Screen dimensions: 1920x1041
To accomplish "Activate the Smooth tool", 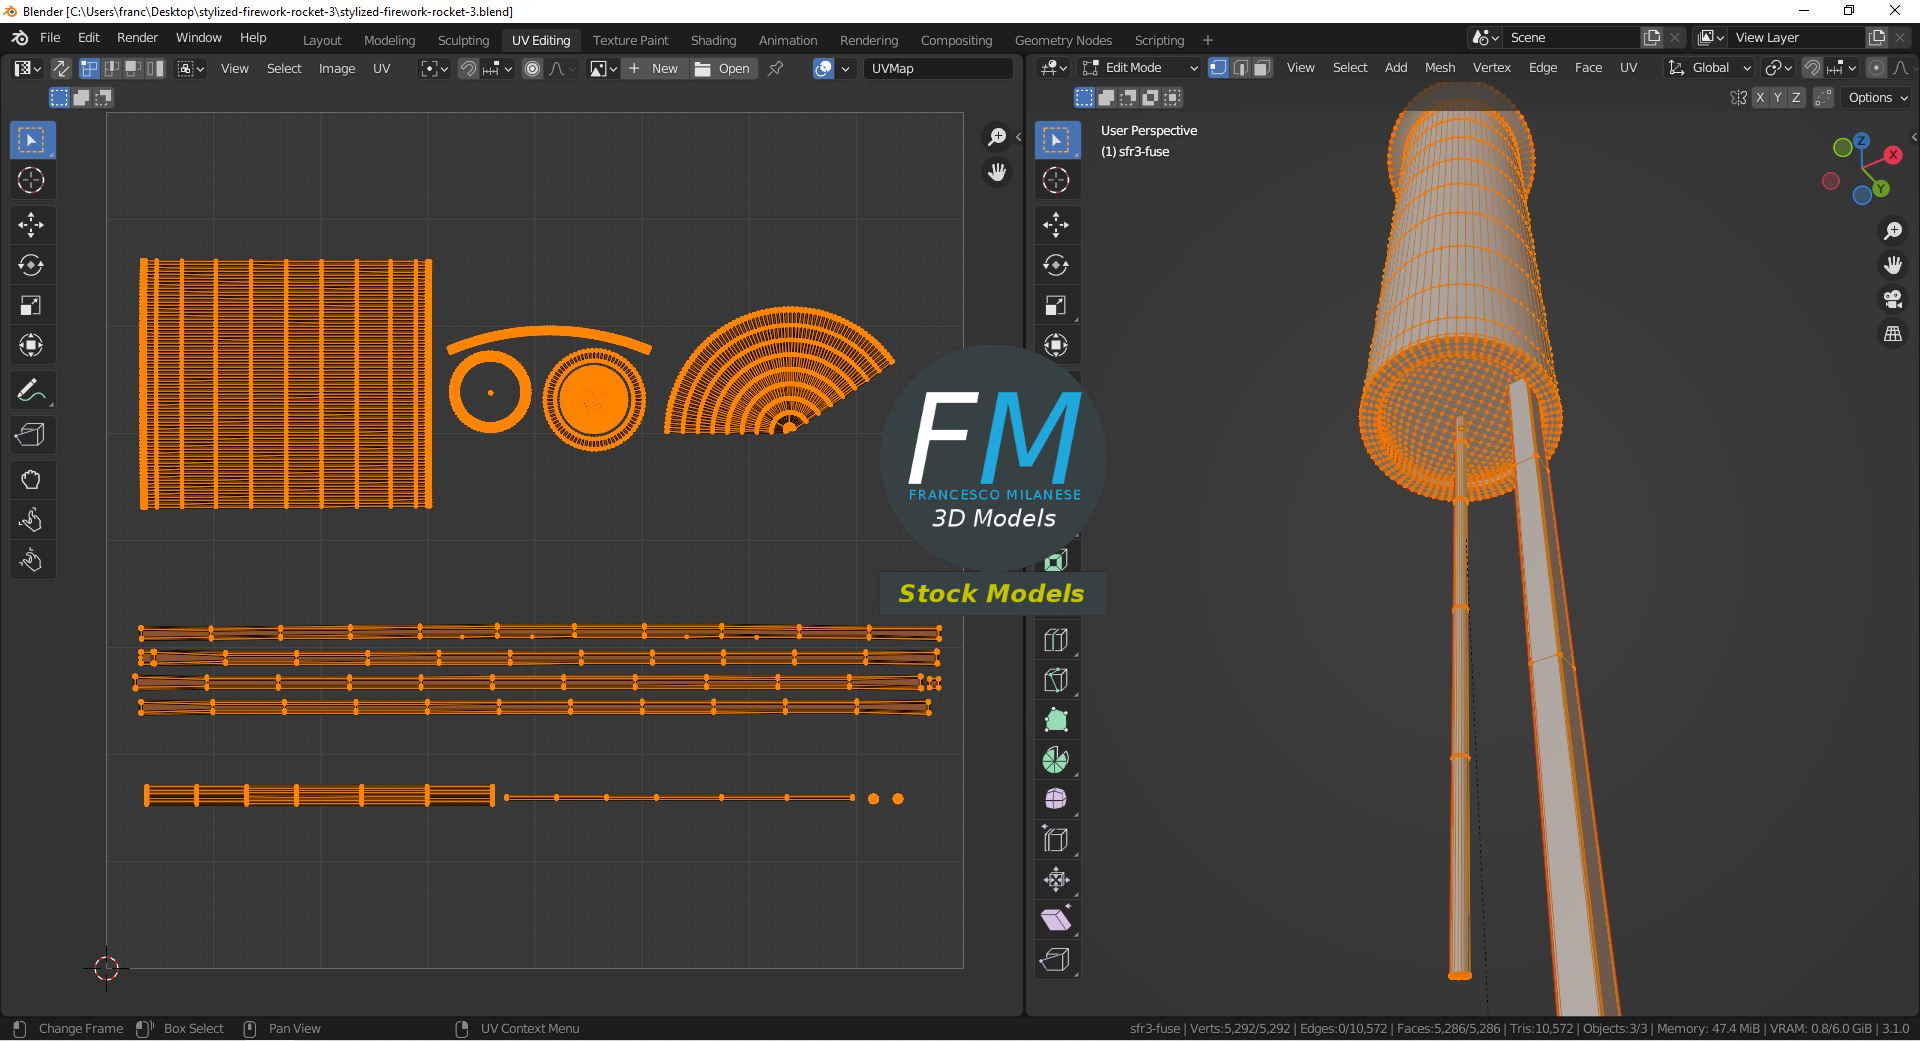I will pyautogui.click(x=1056, y=800).
